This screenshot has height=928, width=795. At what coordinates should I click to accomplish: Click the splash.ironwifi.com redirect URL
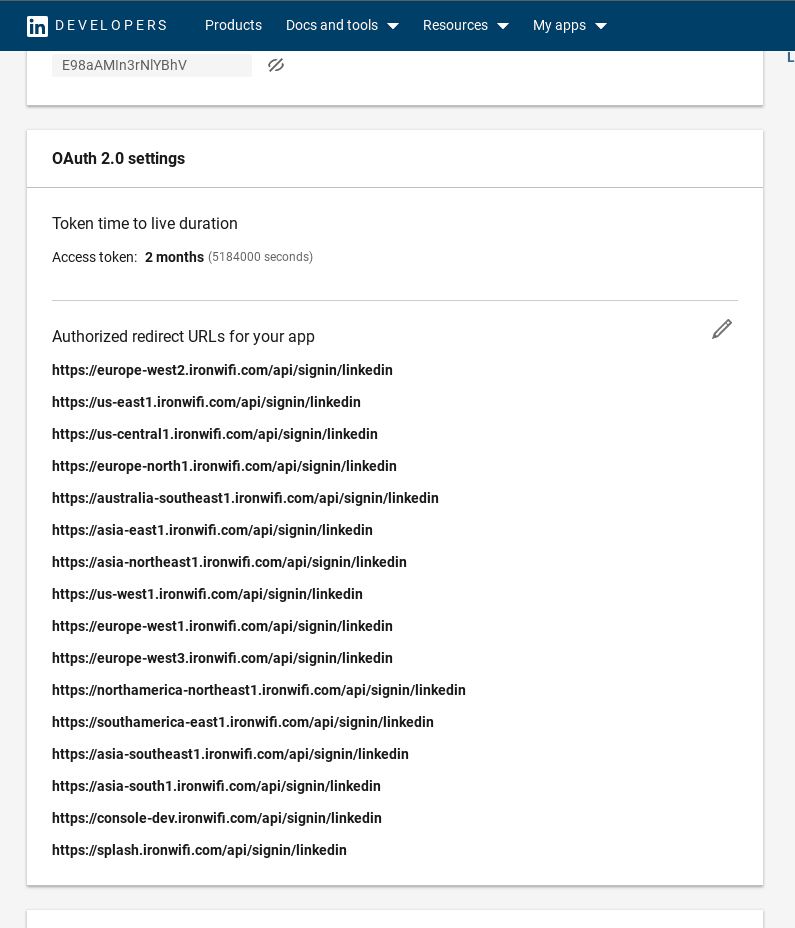pyautogui.click(x=199, y=850)
